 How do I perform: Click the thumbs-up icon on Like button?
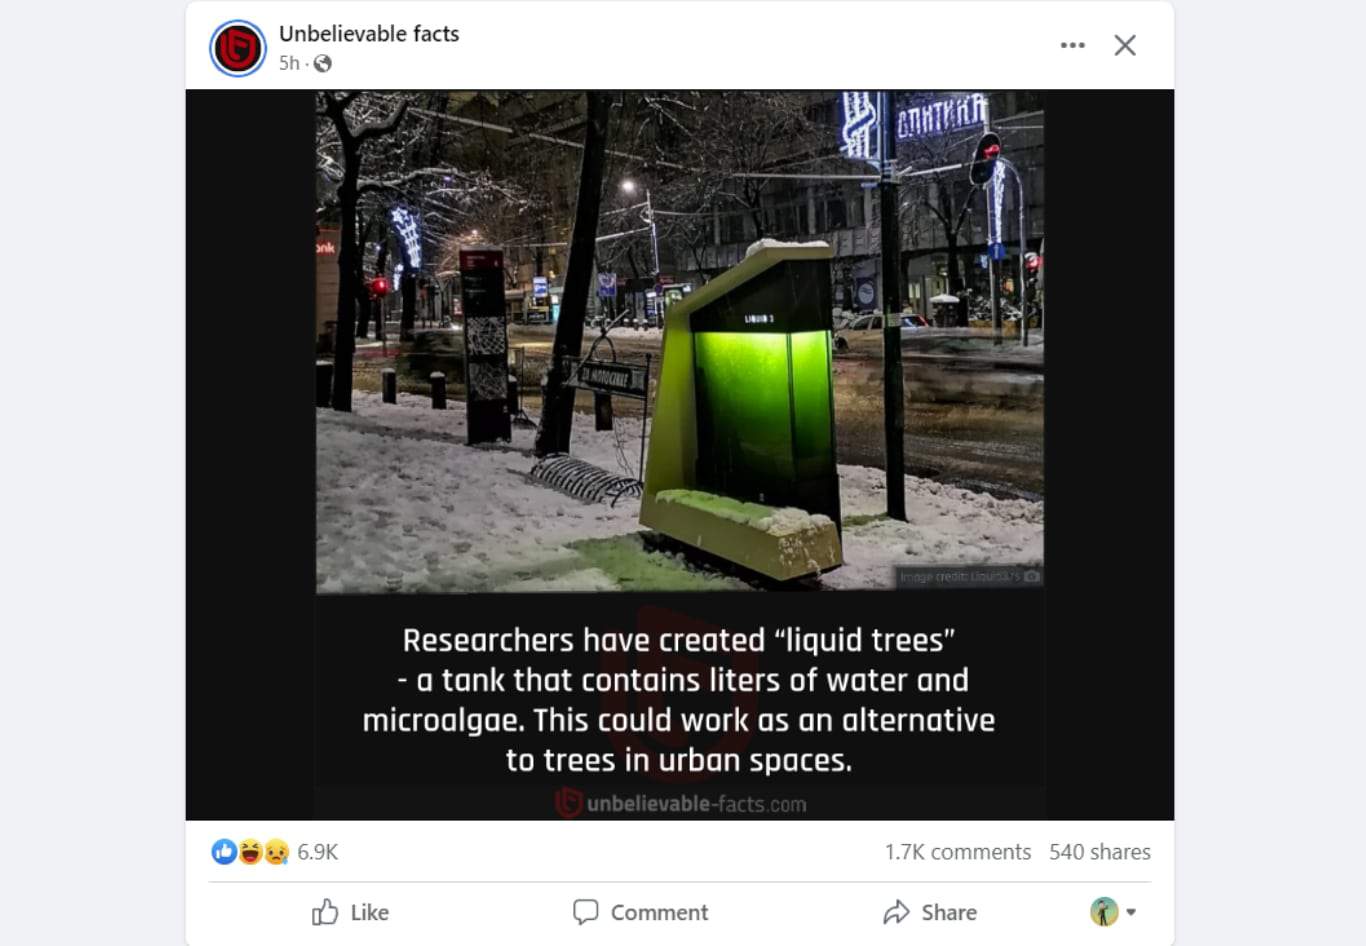pos(325,912)
